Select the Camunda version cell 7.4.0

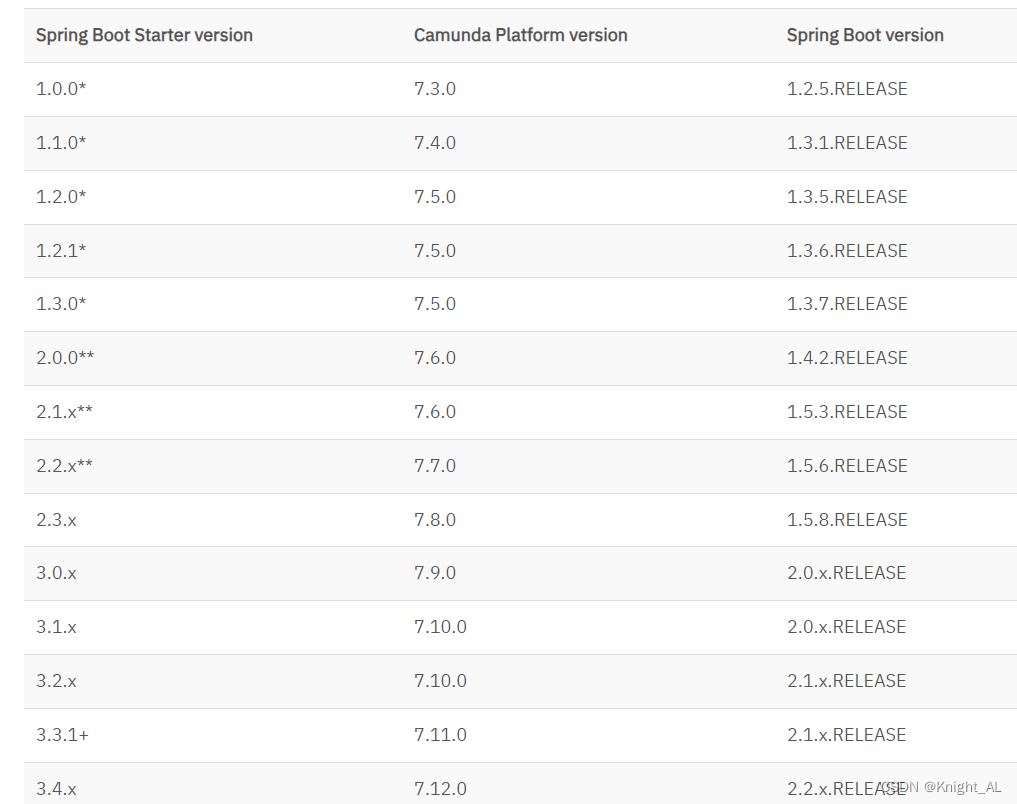tap(435, 143)
